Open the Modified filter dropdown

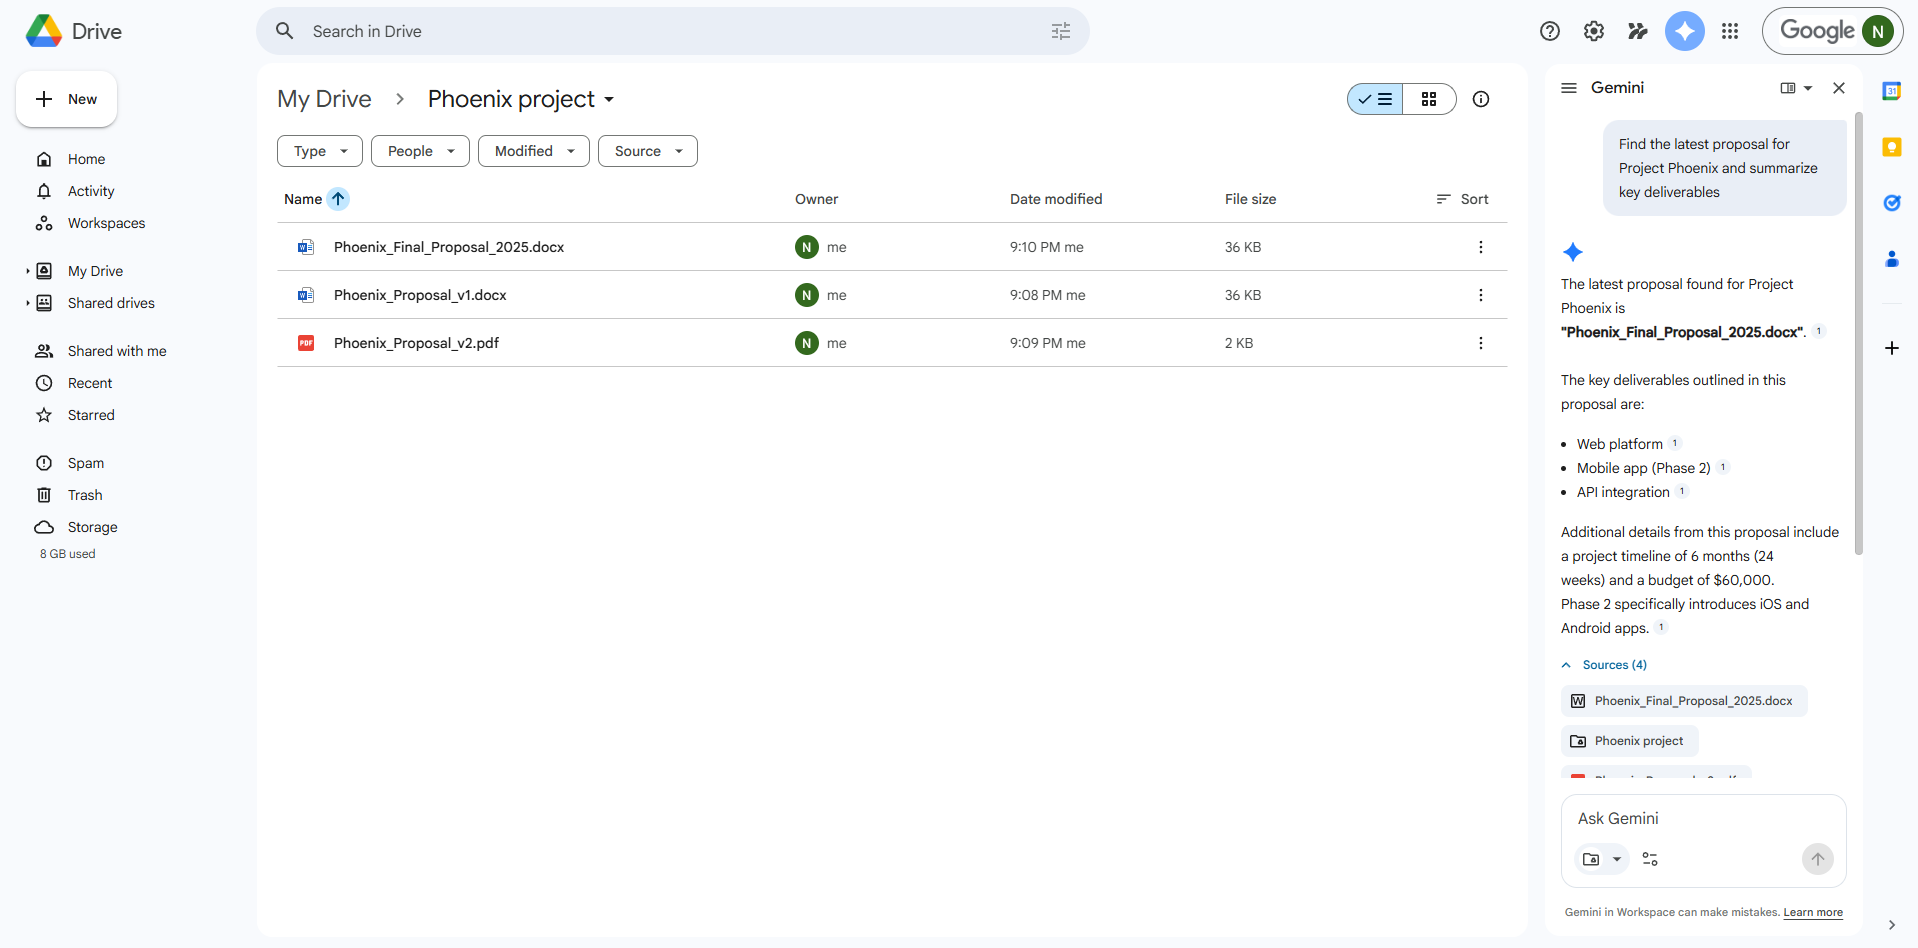pyautogui.click(x=533, y=151)
